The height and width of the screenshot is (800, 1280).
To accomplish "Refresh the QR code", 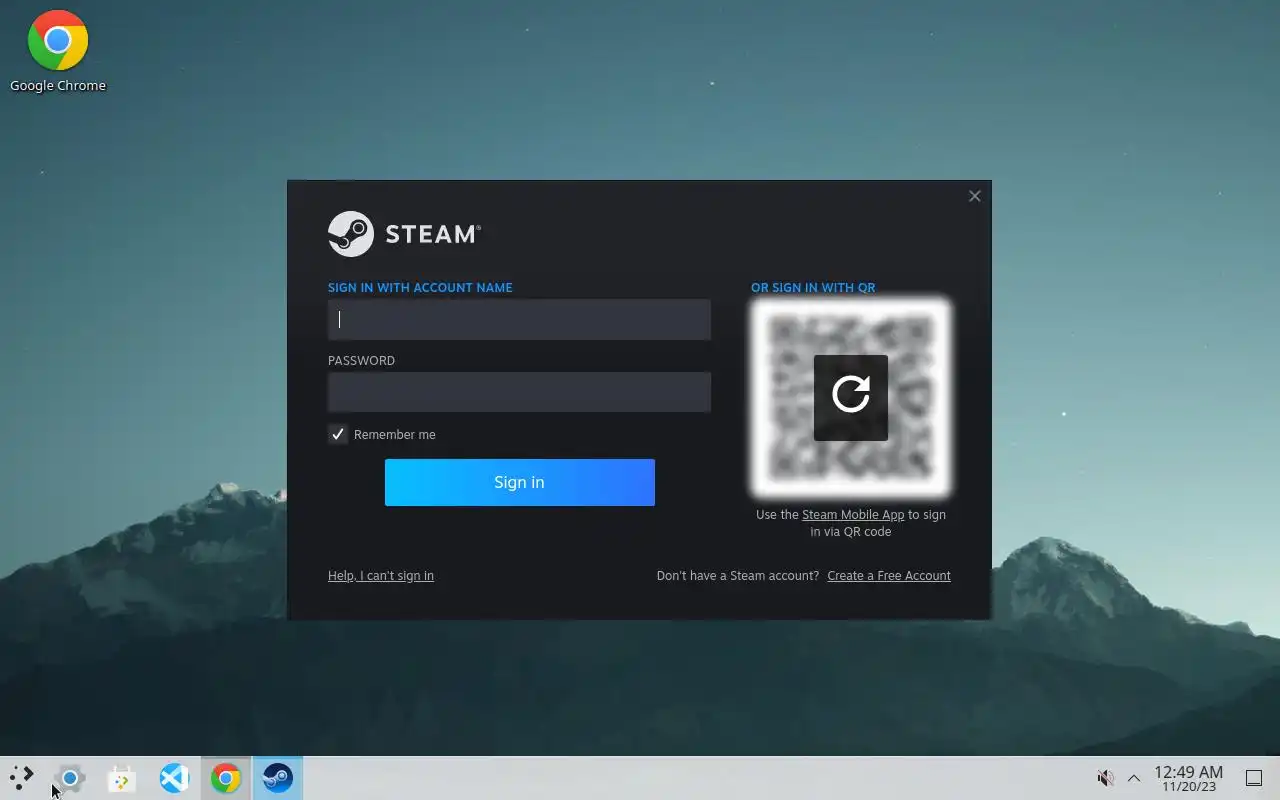I will 851,397.
